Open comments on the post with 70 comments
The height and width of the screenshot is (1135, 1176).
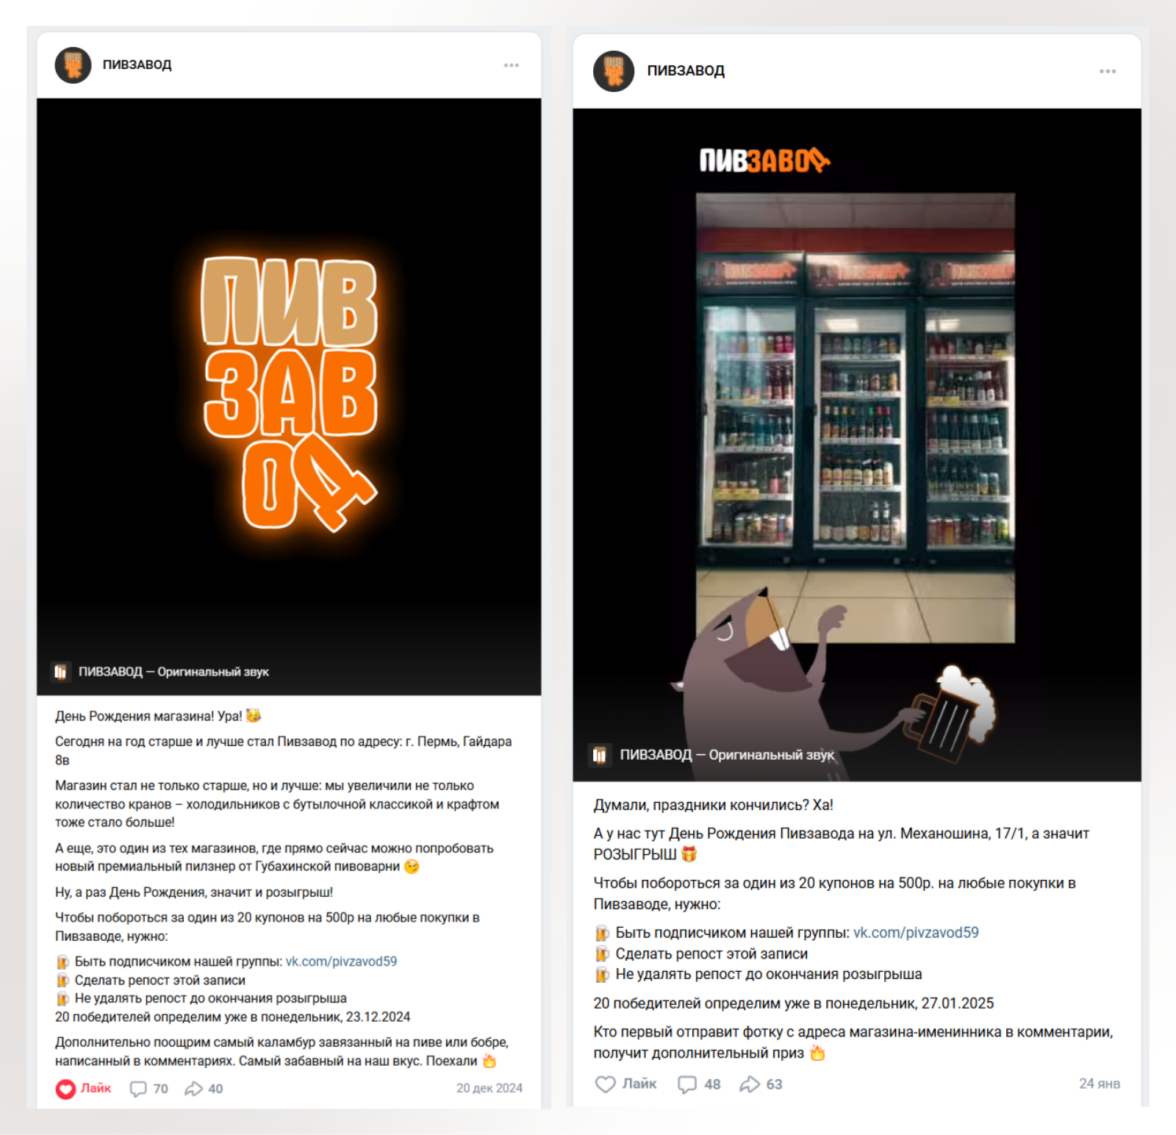tap(148, 1088)
